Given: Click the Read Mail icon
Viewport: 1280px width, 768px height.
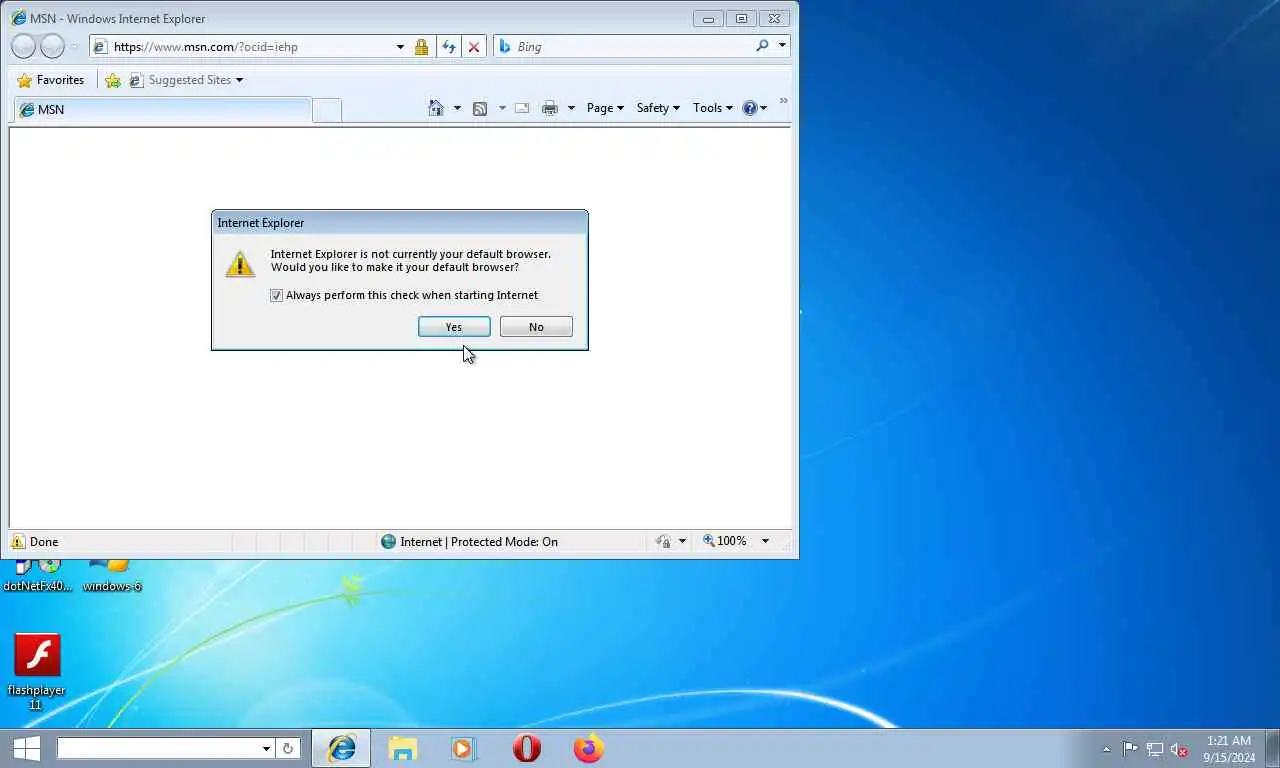Looking at the screenshot, I should pos(522,108).
